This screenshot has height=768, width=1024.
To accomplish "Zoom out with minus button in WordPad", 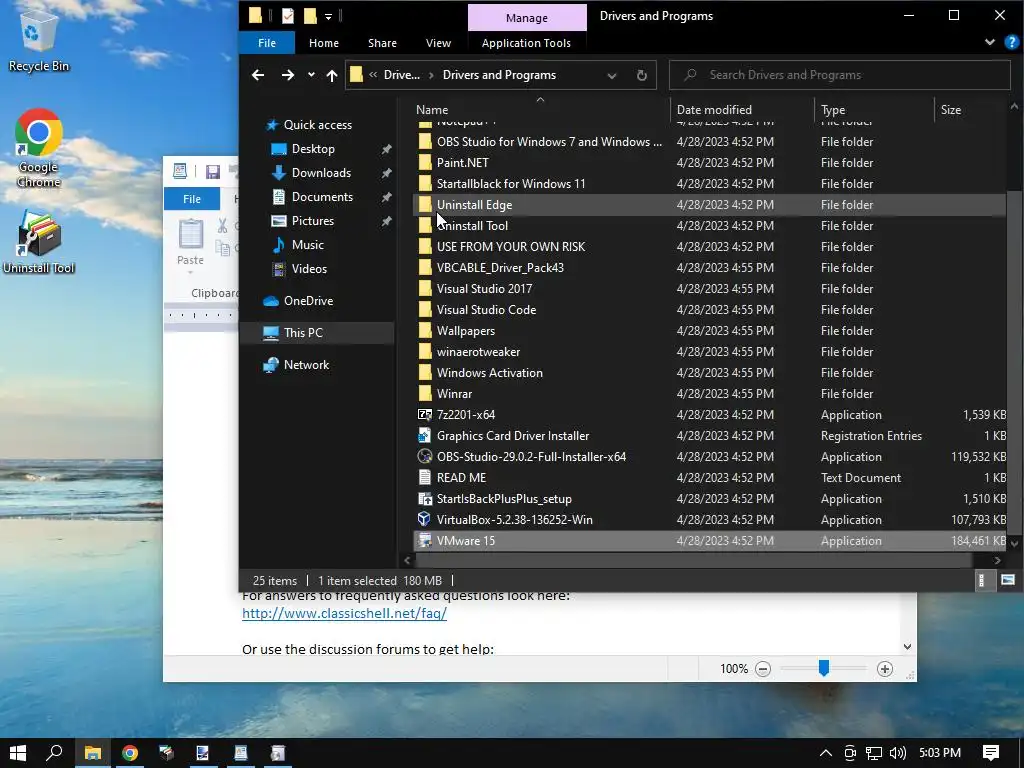I will 763,669.
